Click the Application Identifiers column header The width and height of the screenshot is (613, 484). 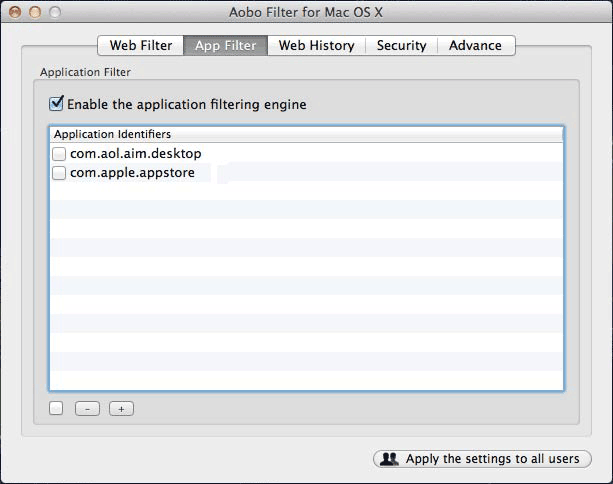pyautogui.click(x=306, y=134)
